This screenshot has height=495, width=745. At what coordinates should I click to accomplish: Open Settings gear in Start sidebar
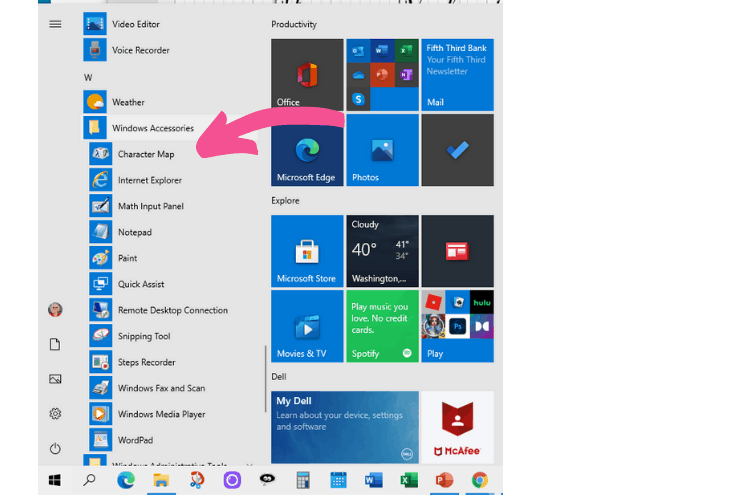pyautogui.click(x=55, y=414)
